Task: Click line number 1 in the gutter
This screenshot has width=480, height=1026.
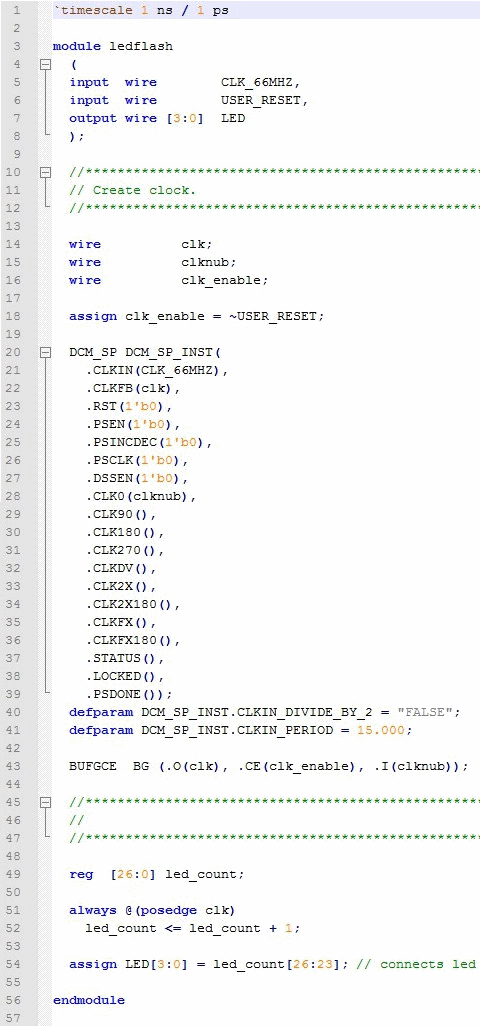Action: [16, 11]
